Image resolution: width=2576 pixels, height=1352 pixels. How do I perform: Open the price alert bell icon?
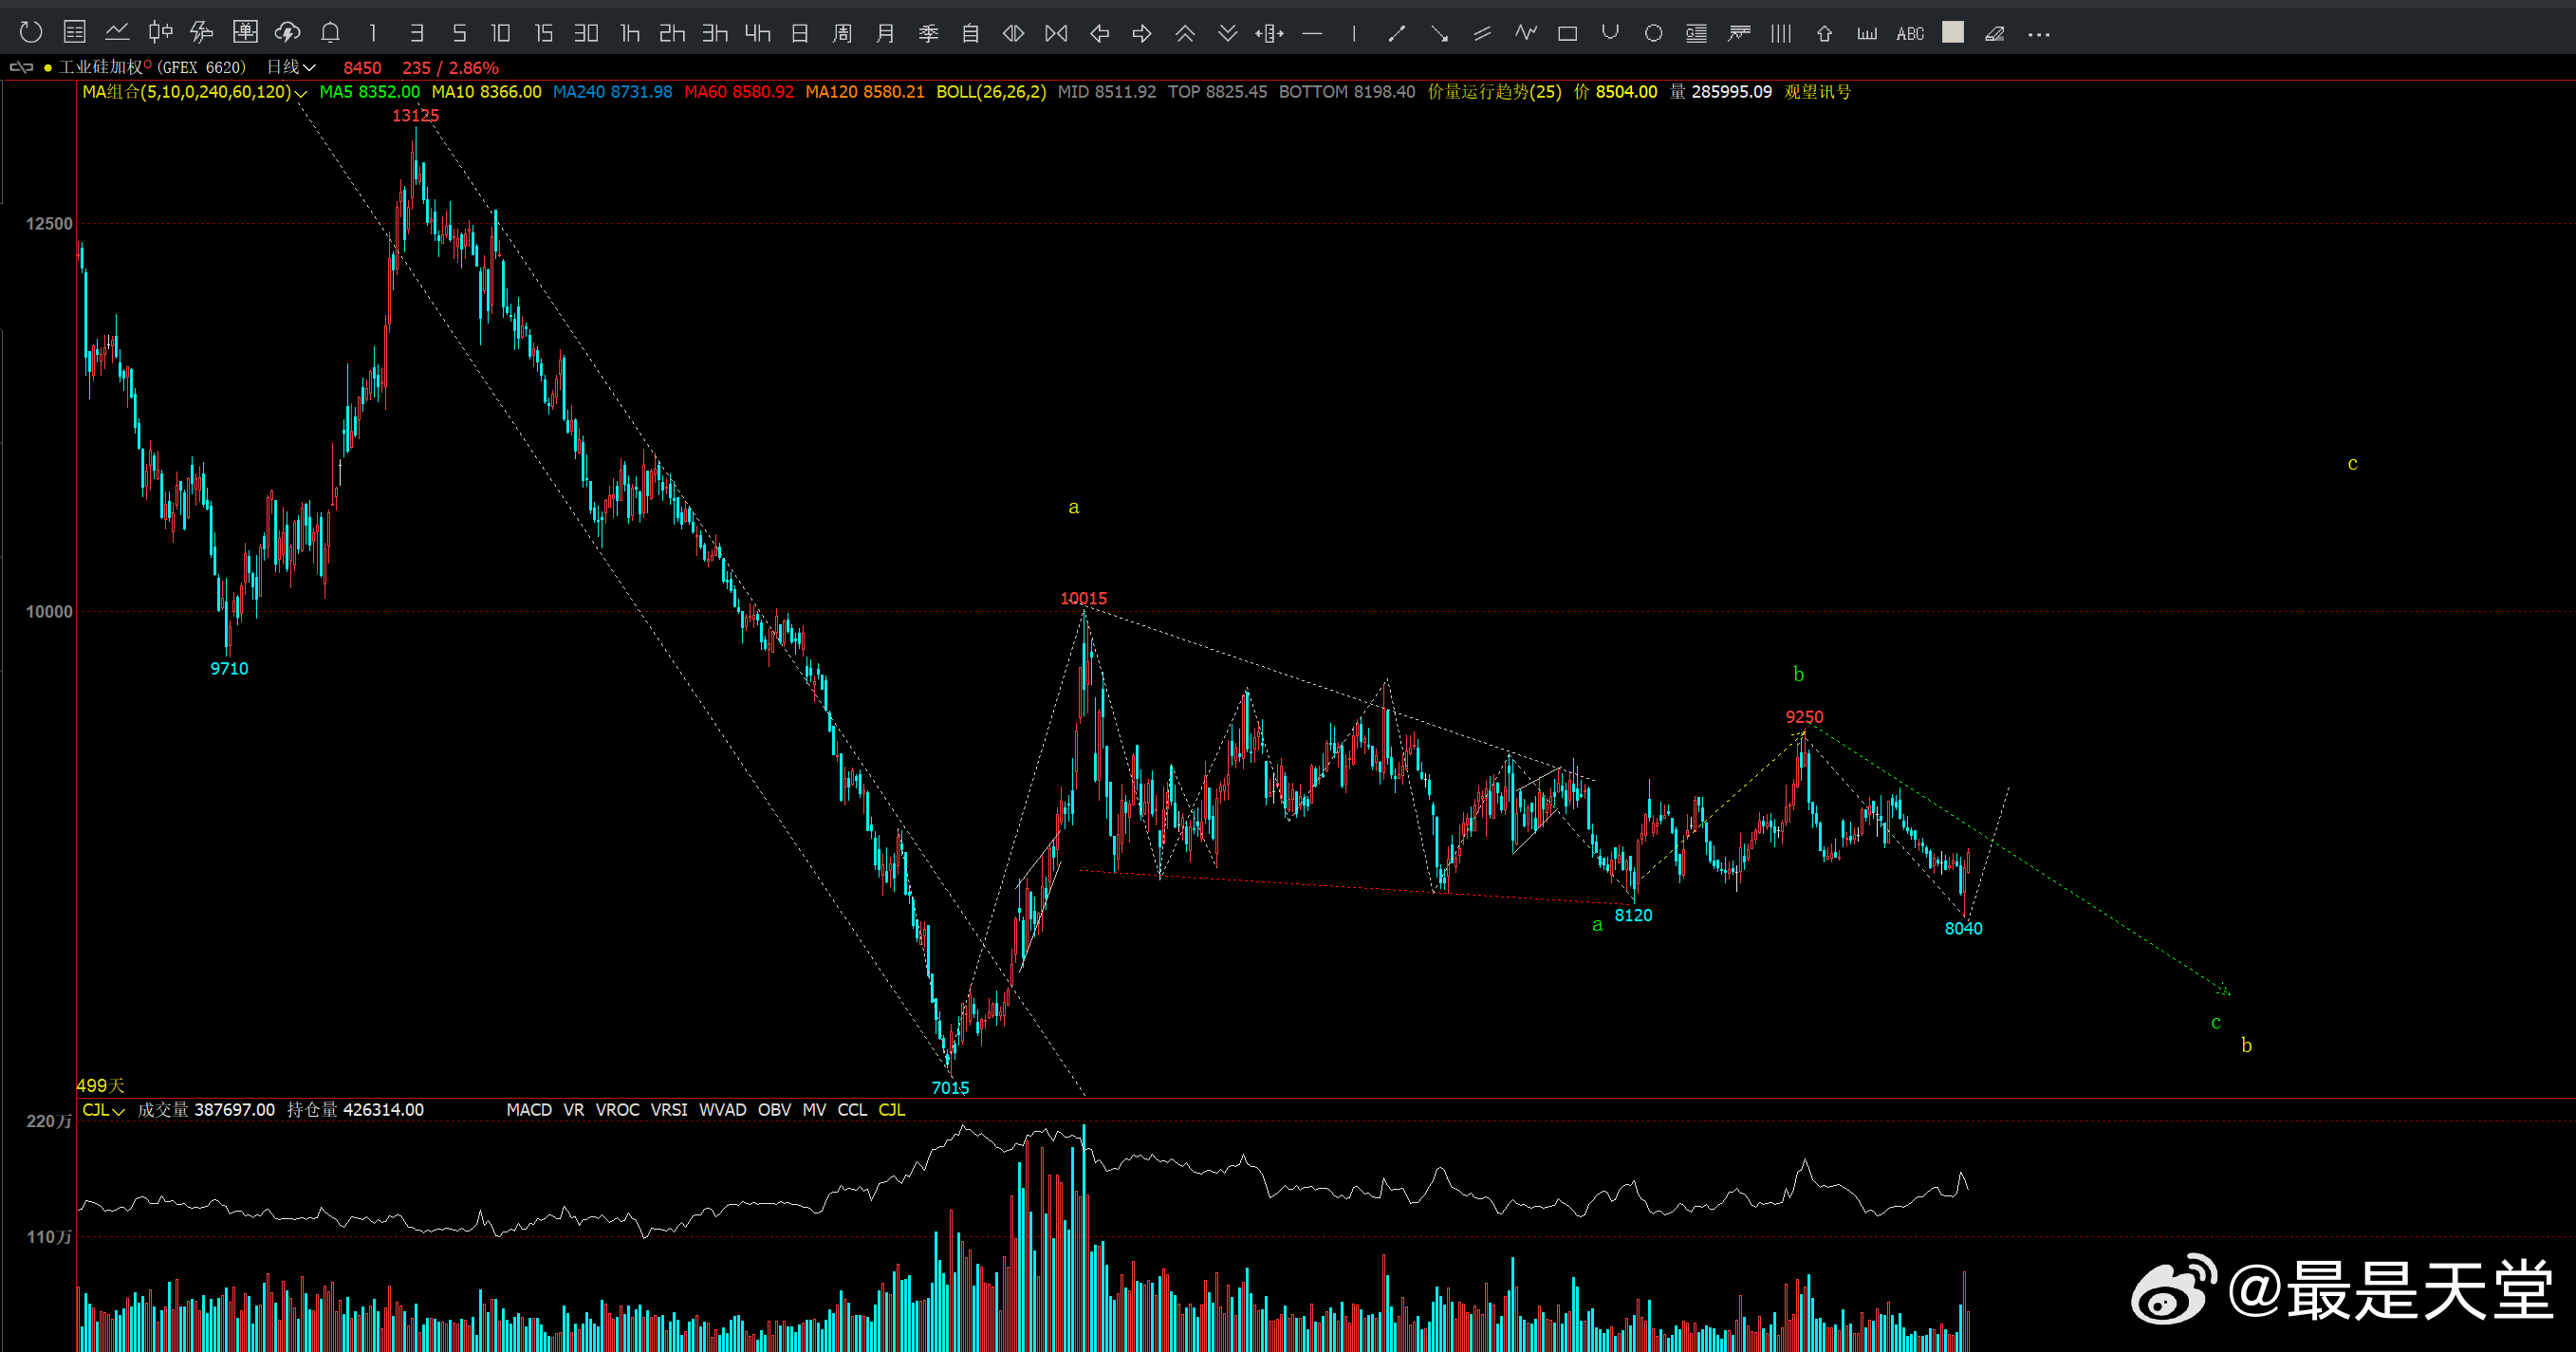(330, 33)
